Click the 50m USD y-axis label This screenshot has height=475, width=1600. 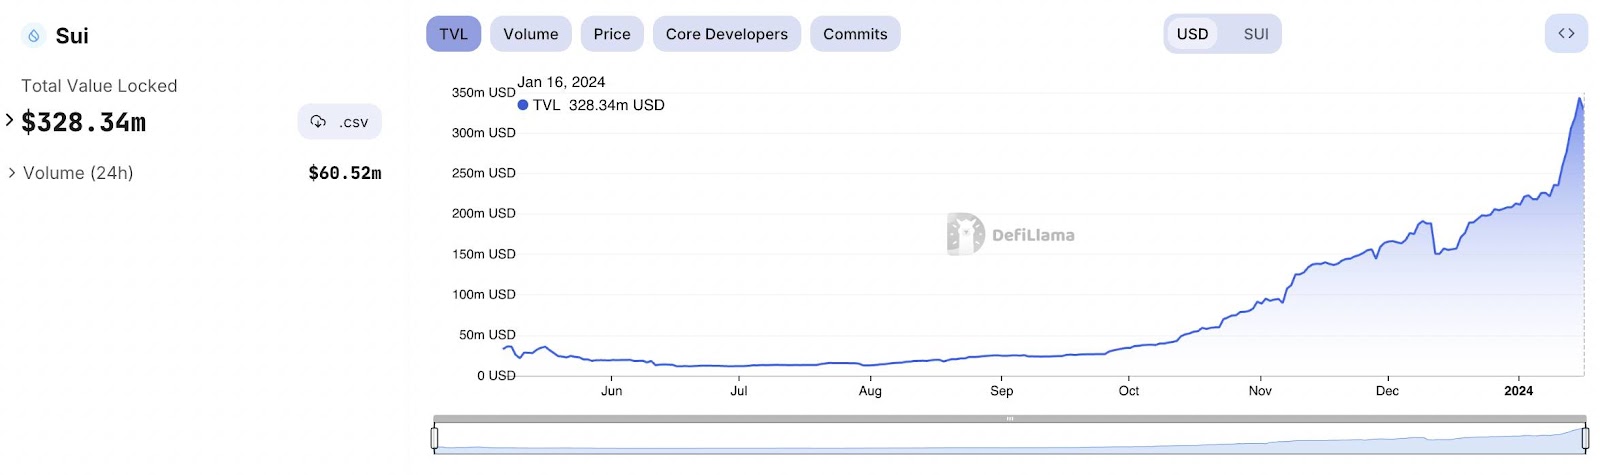(487, 335)
